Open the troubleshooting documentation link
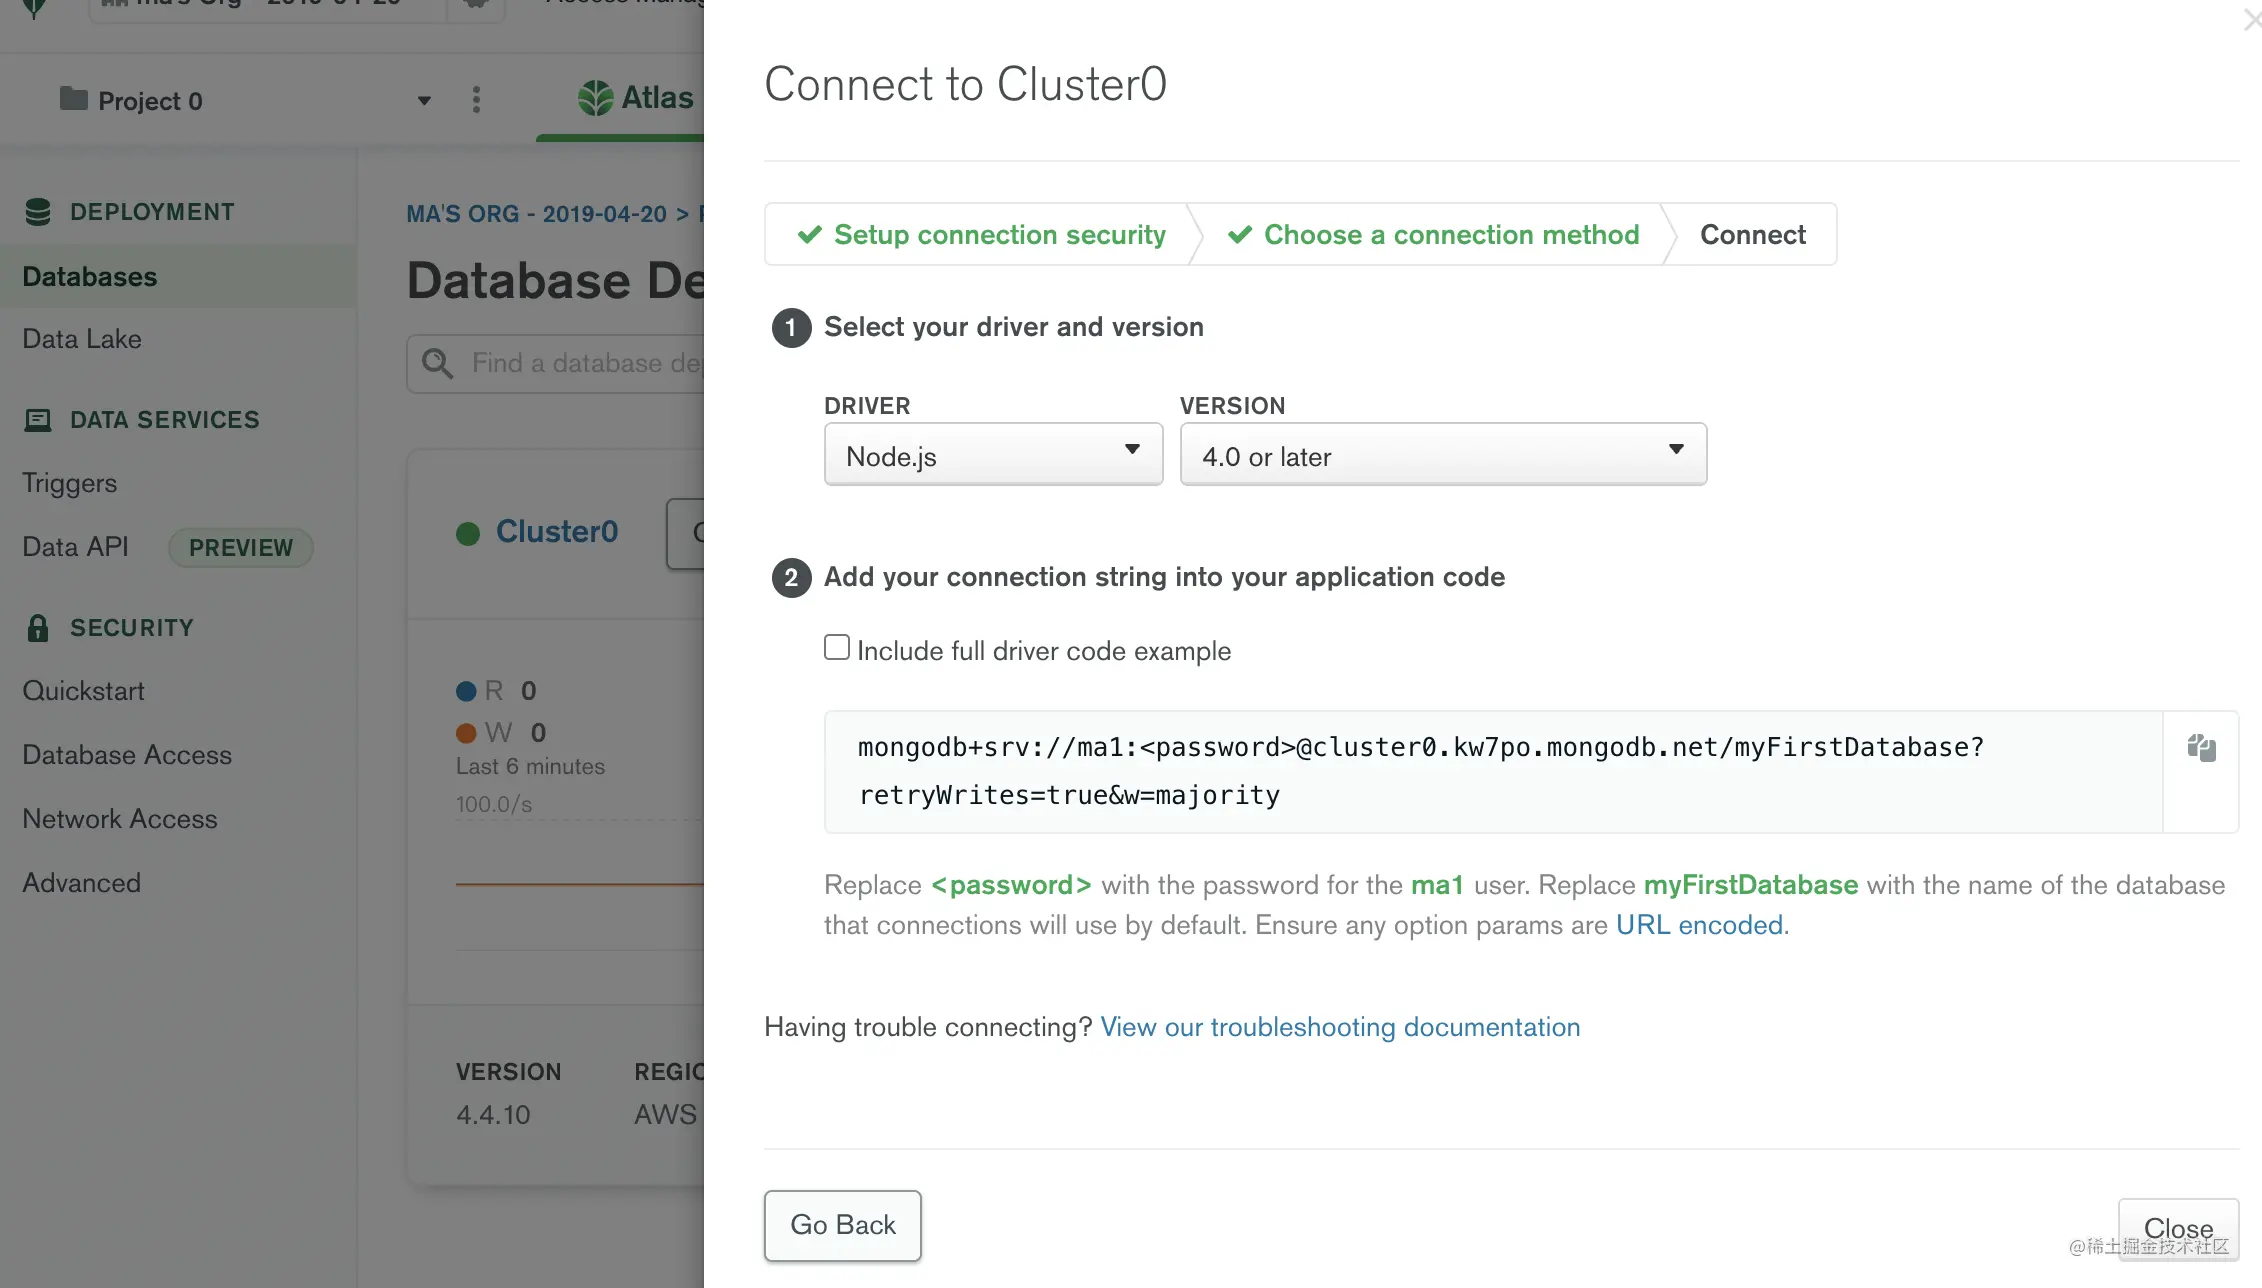 1340,1027
